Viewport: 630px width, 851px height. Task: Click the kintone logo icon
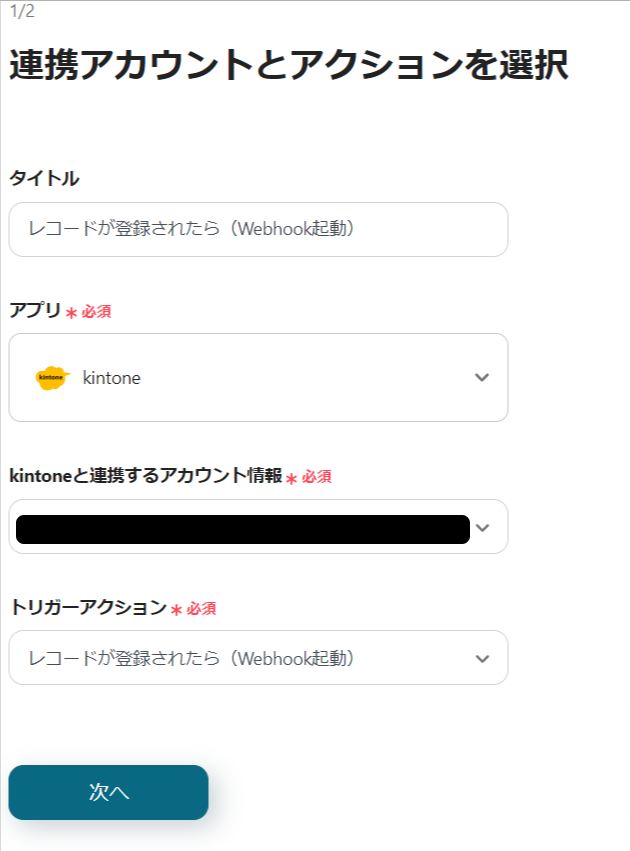[52, 378]
